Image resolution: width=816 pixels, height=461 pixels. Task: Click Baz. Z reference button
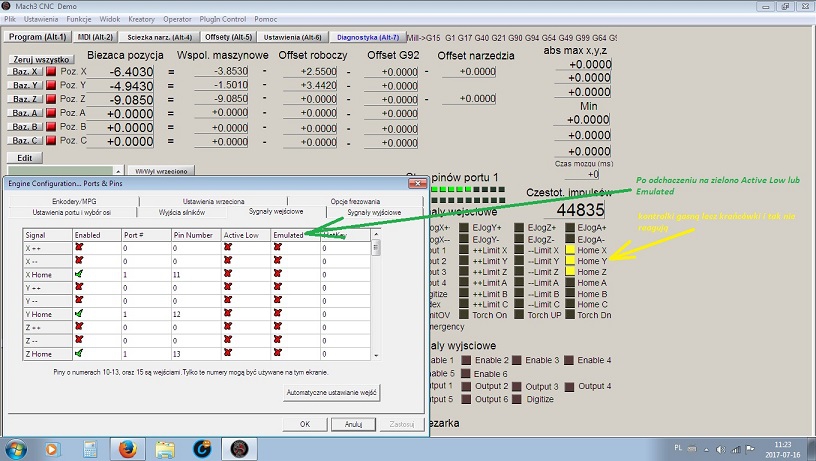click(25, 99)
